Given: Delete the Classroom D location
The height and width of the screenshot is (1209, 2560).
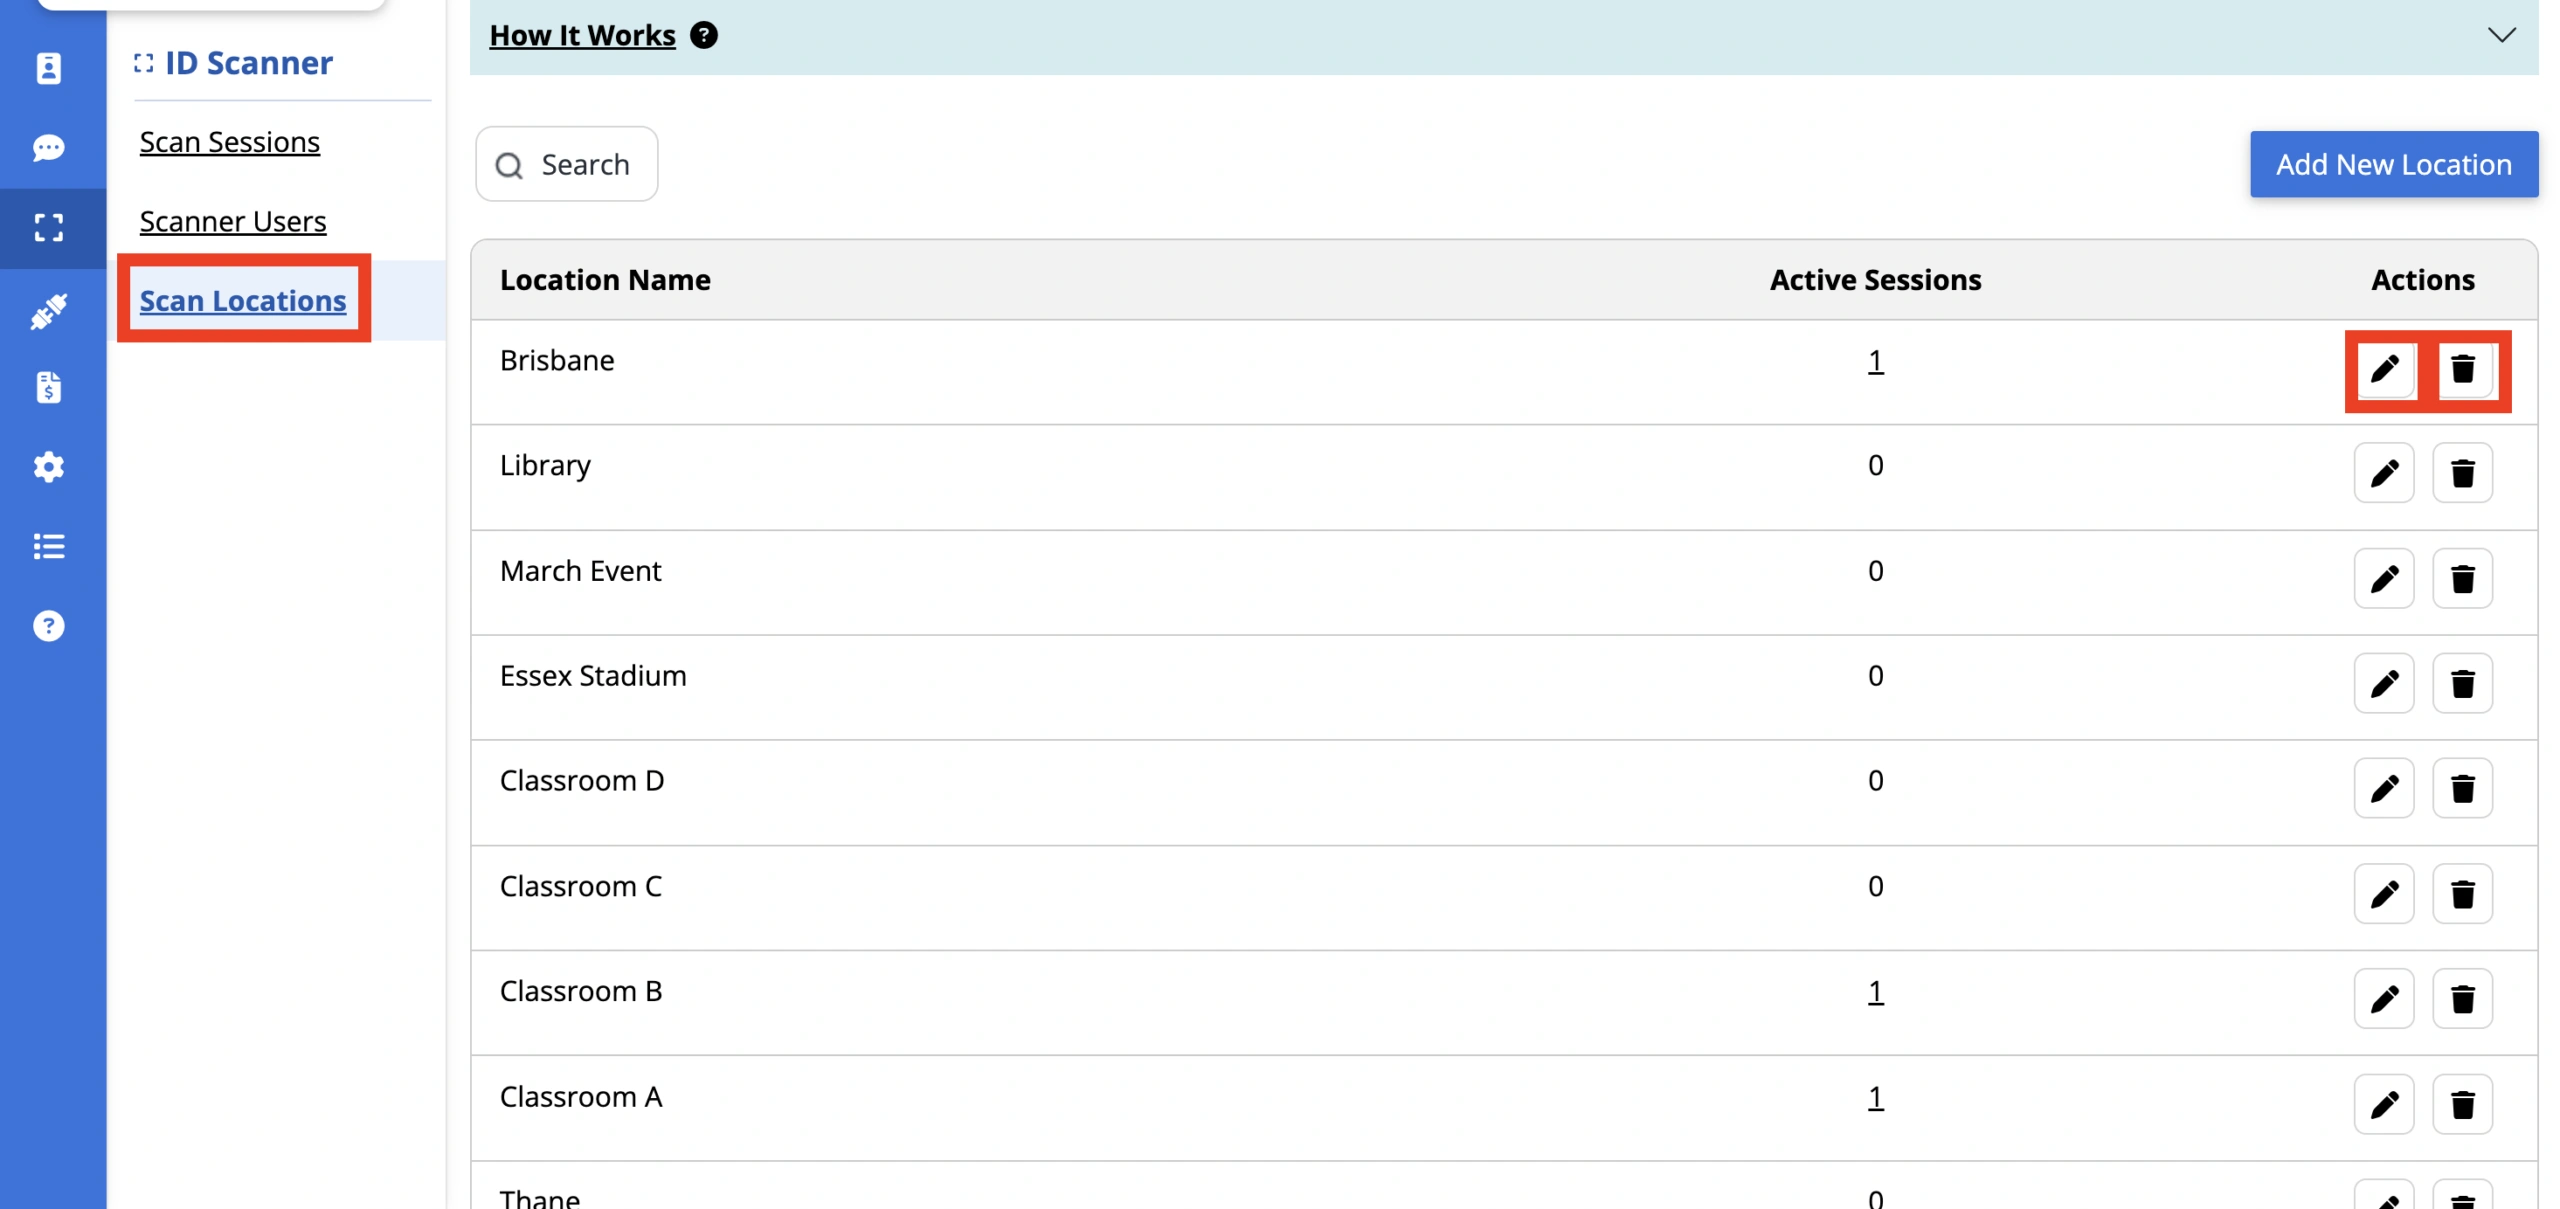Looking at the screenshot, I should 2462,788.
